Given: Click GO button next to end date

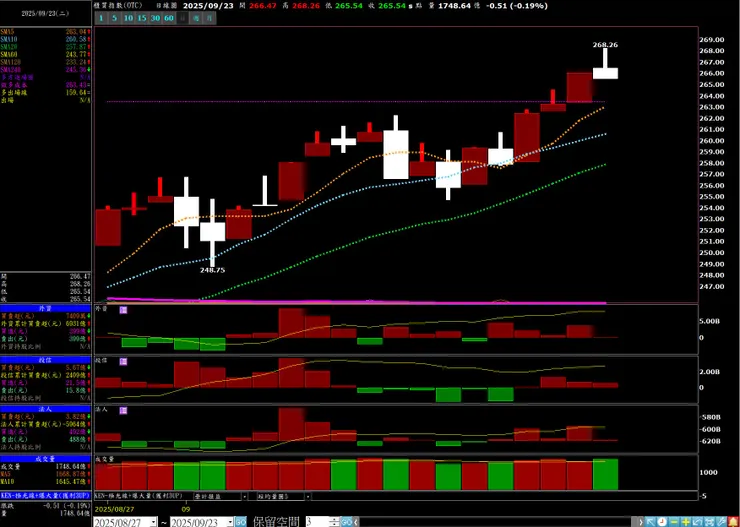Looking at the screenshot, I should tap(241, 522).
